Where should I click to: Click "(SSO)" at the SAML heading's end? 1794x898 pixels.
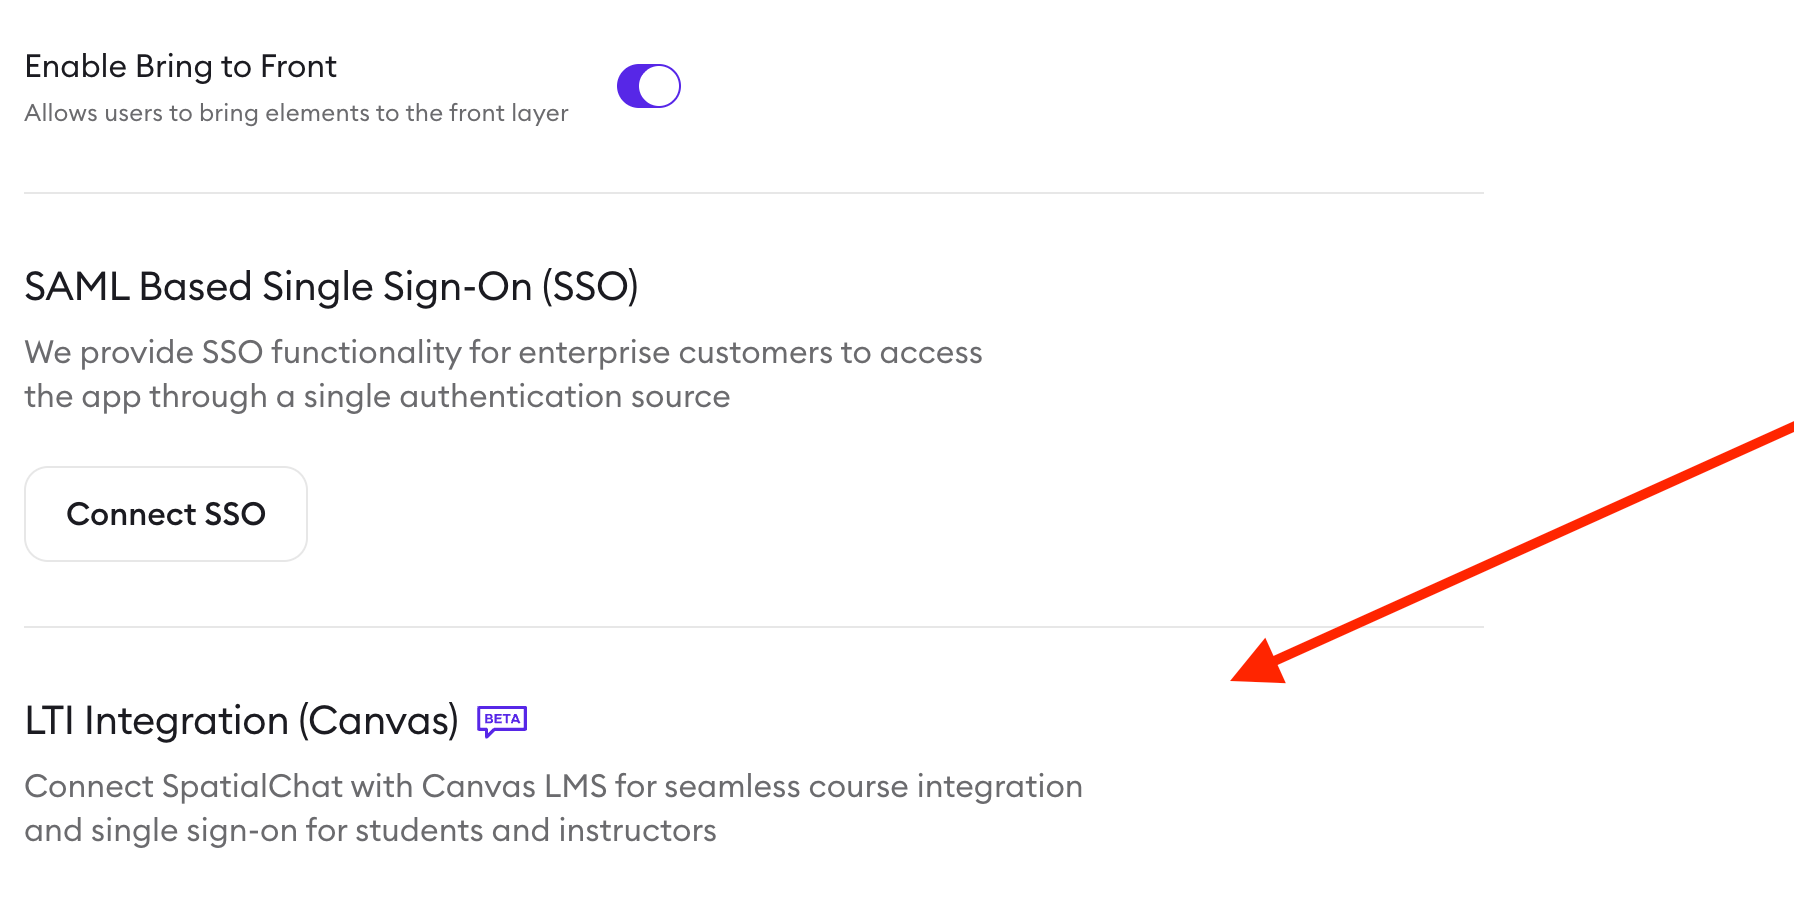point(590,287)
